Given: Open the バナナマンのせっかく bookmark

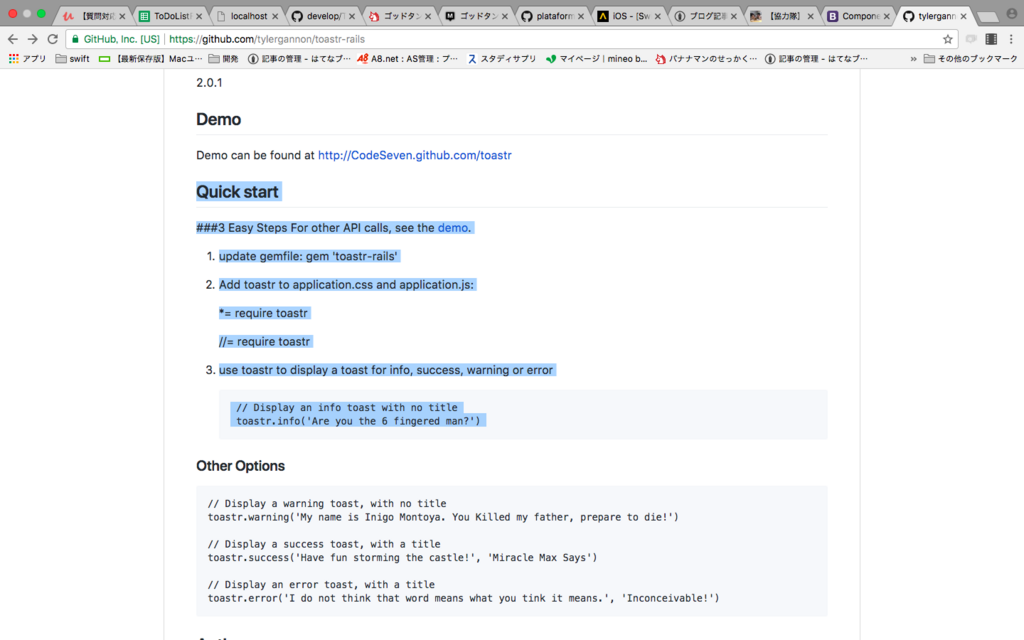Looking at the screenshot, I should 706,59.
